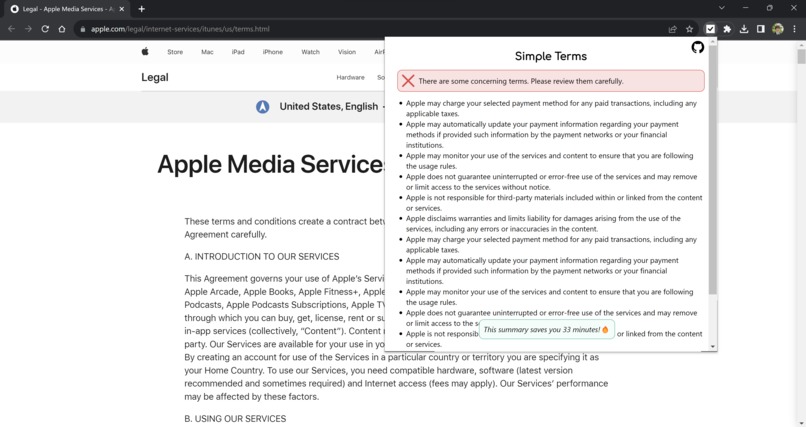This screenshot has width=806, height=427.
Task: Open the Vision menu item
Action: 347,52
